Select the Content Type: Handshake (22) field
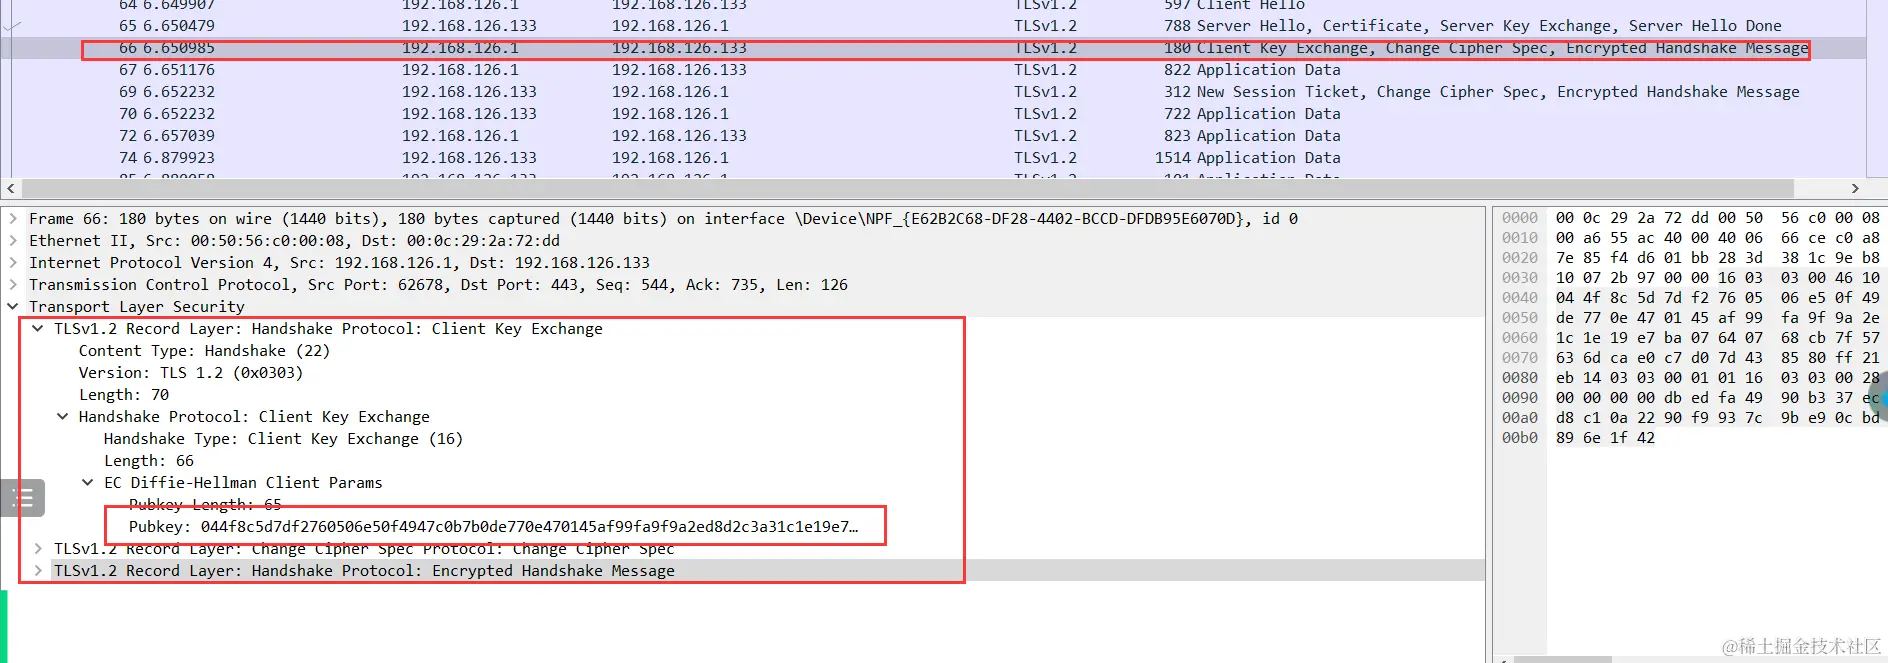 pos(204,350)
